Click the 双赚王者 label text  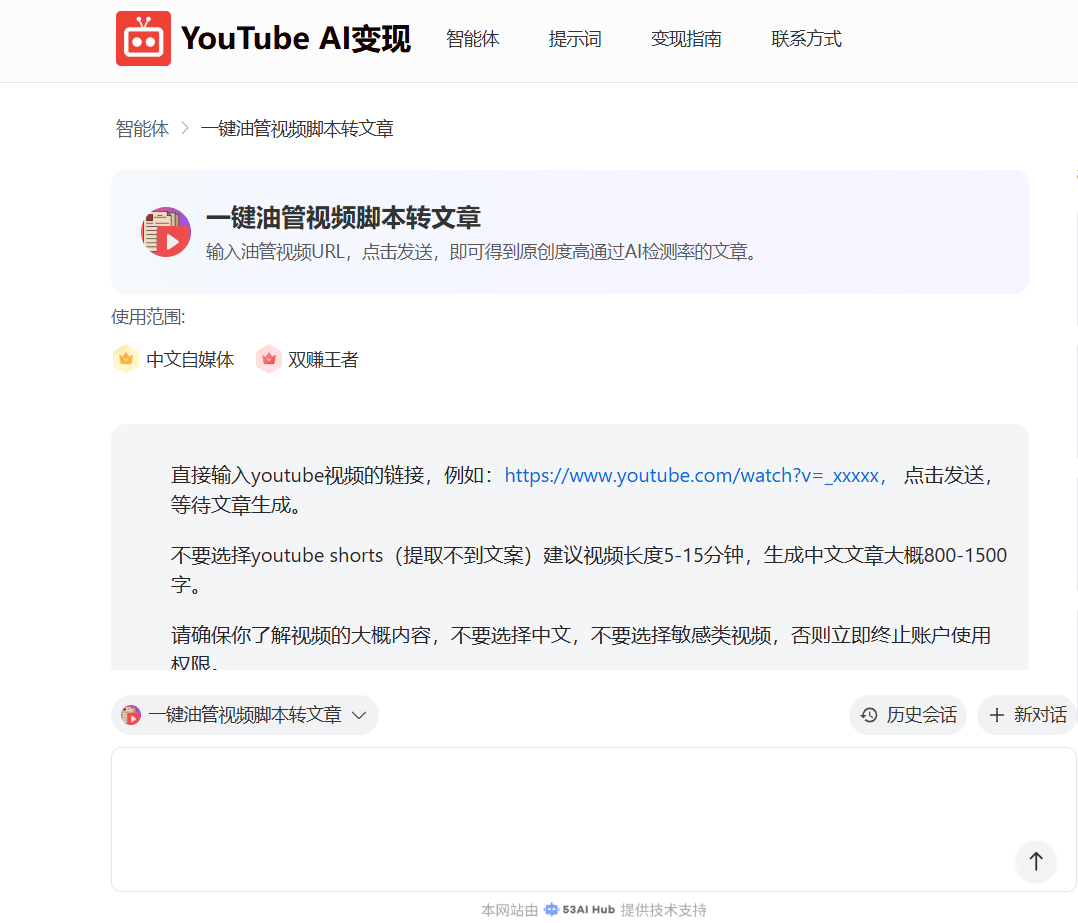[323, 360]
